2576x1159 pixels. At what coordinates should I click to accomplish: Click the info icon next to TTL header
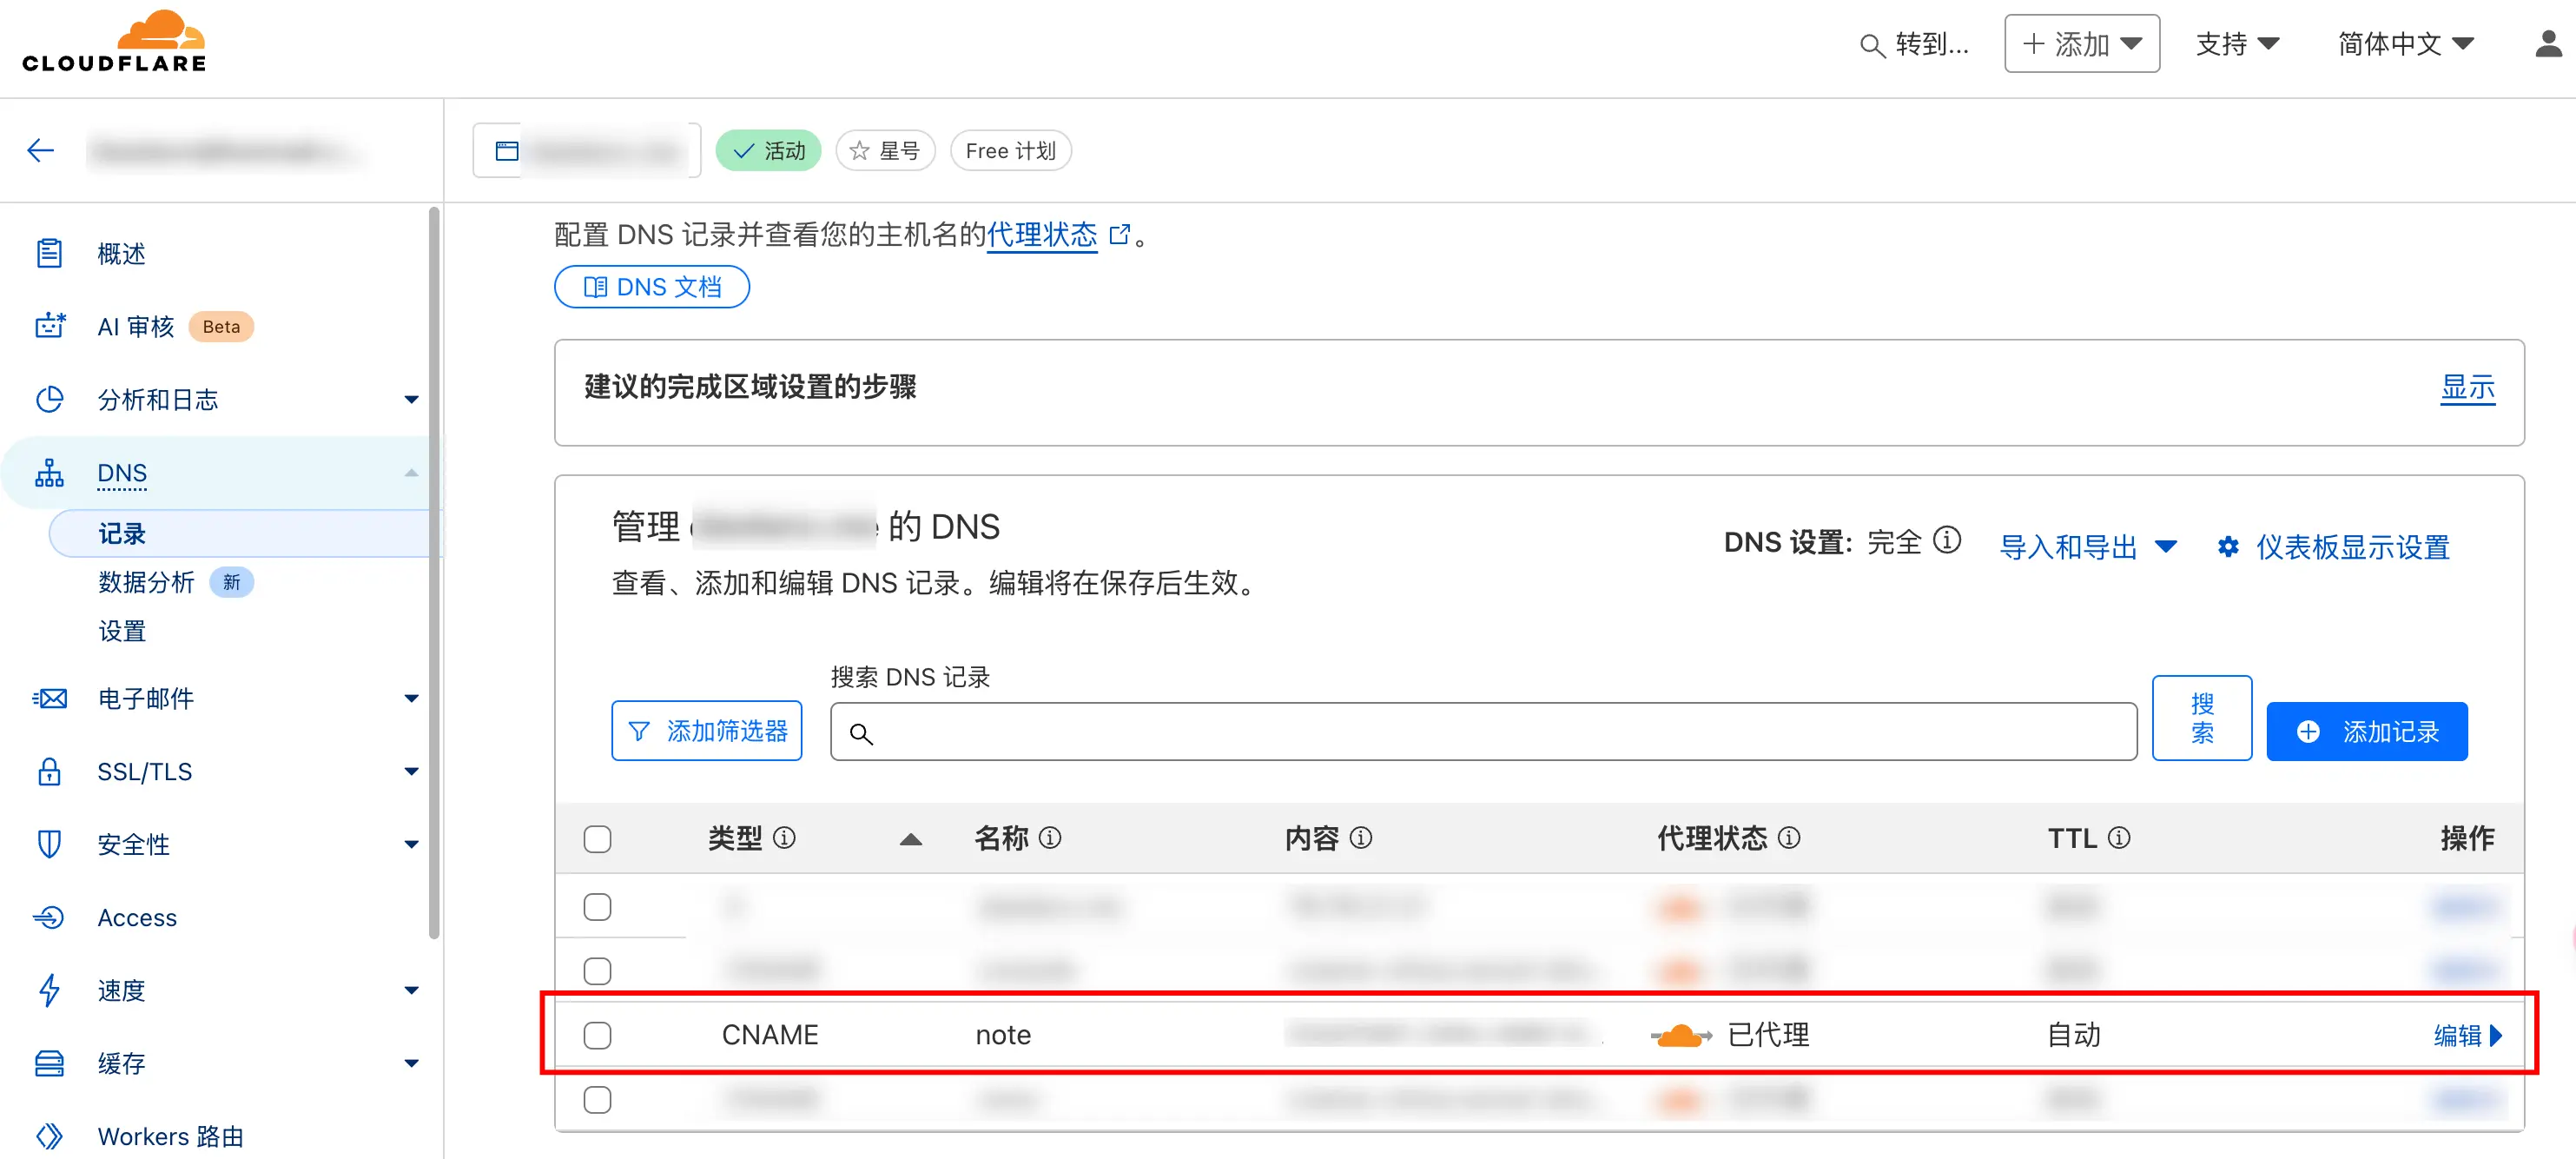2119,838
